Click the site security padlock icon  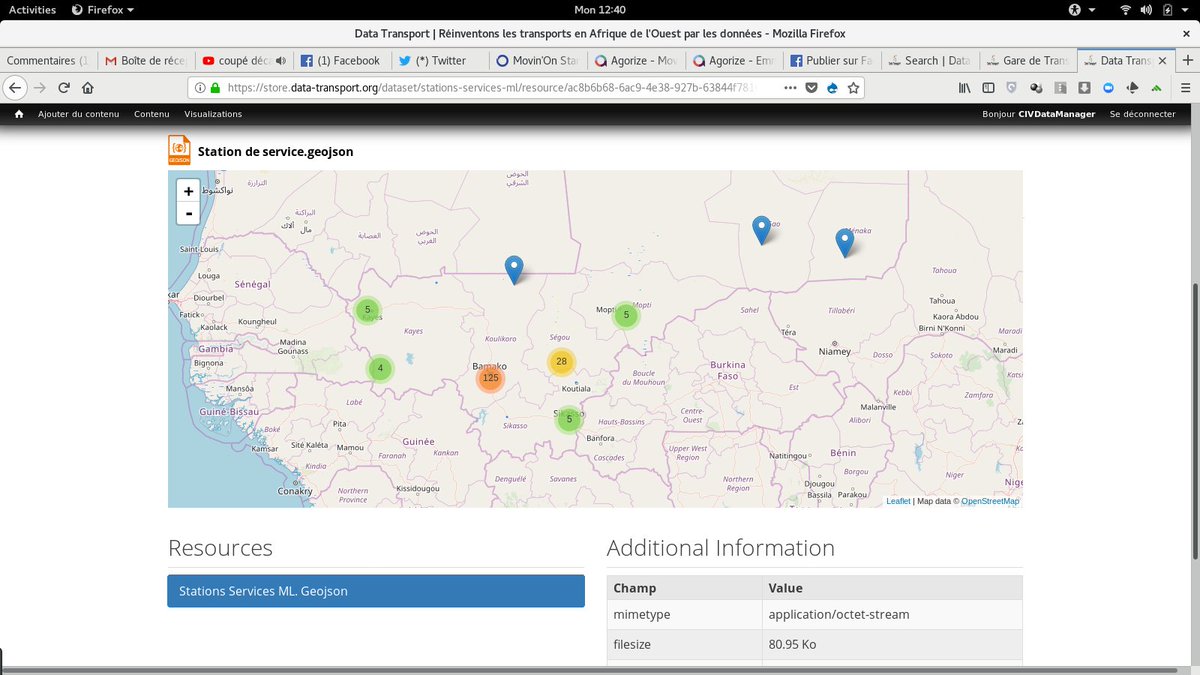pyautogui.click(x=216, y=88)
